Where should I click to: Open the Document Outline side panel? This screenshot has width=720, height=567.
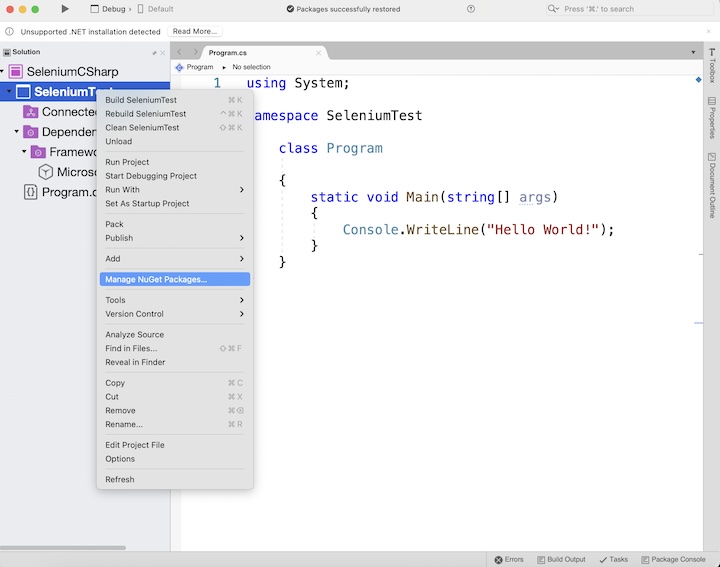coord(712,184)
